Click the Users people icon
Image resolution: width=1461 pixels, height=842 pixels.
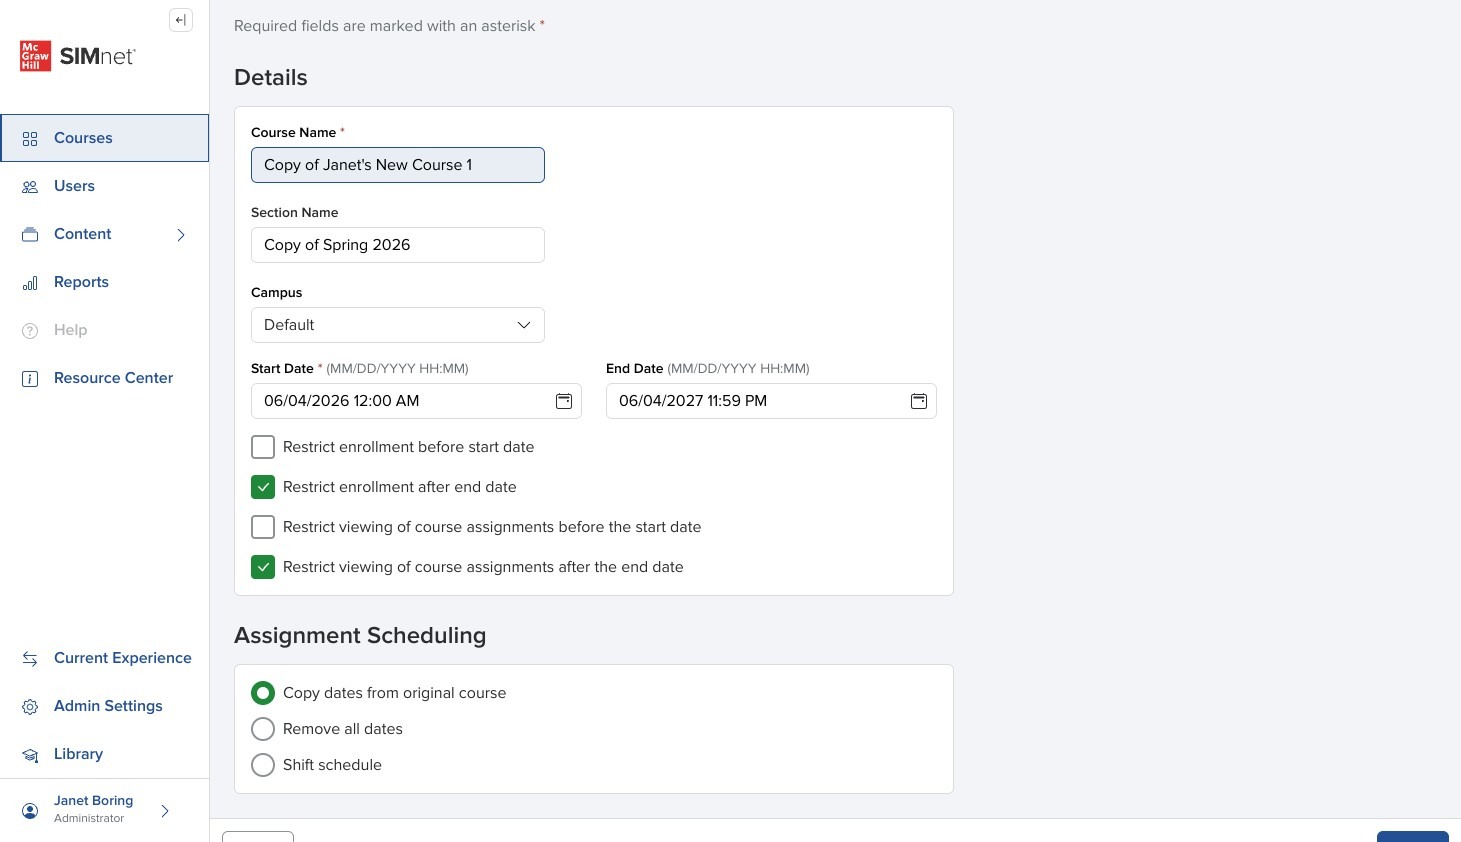tap(30, 187)
